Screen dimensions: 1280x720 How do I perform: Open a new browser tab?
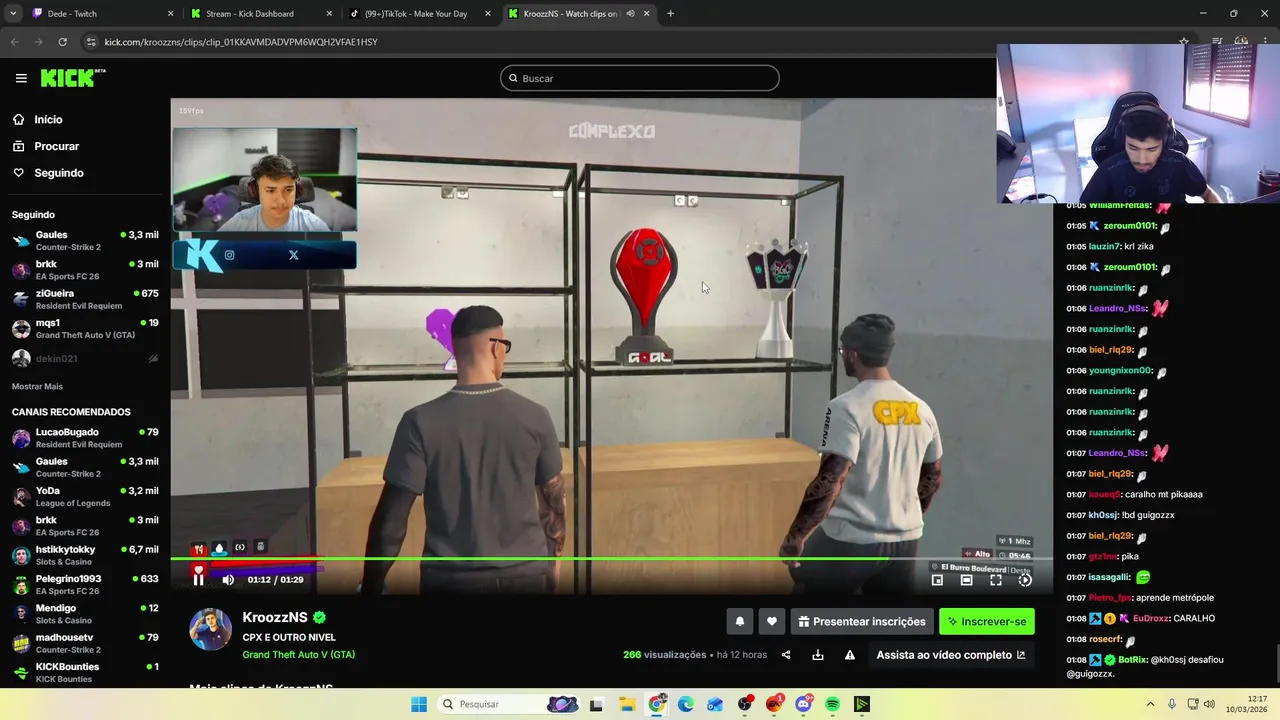[670, 14]
